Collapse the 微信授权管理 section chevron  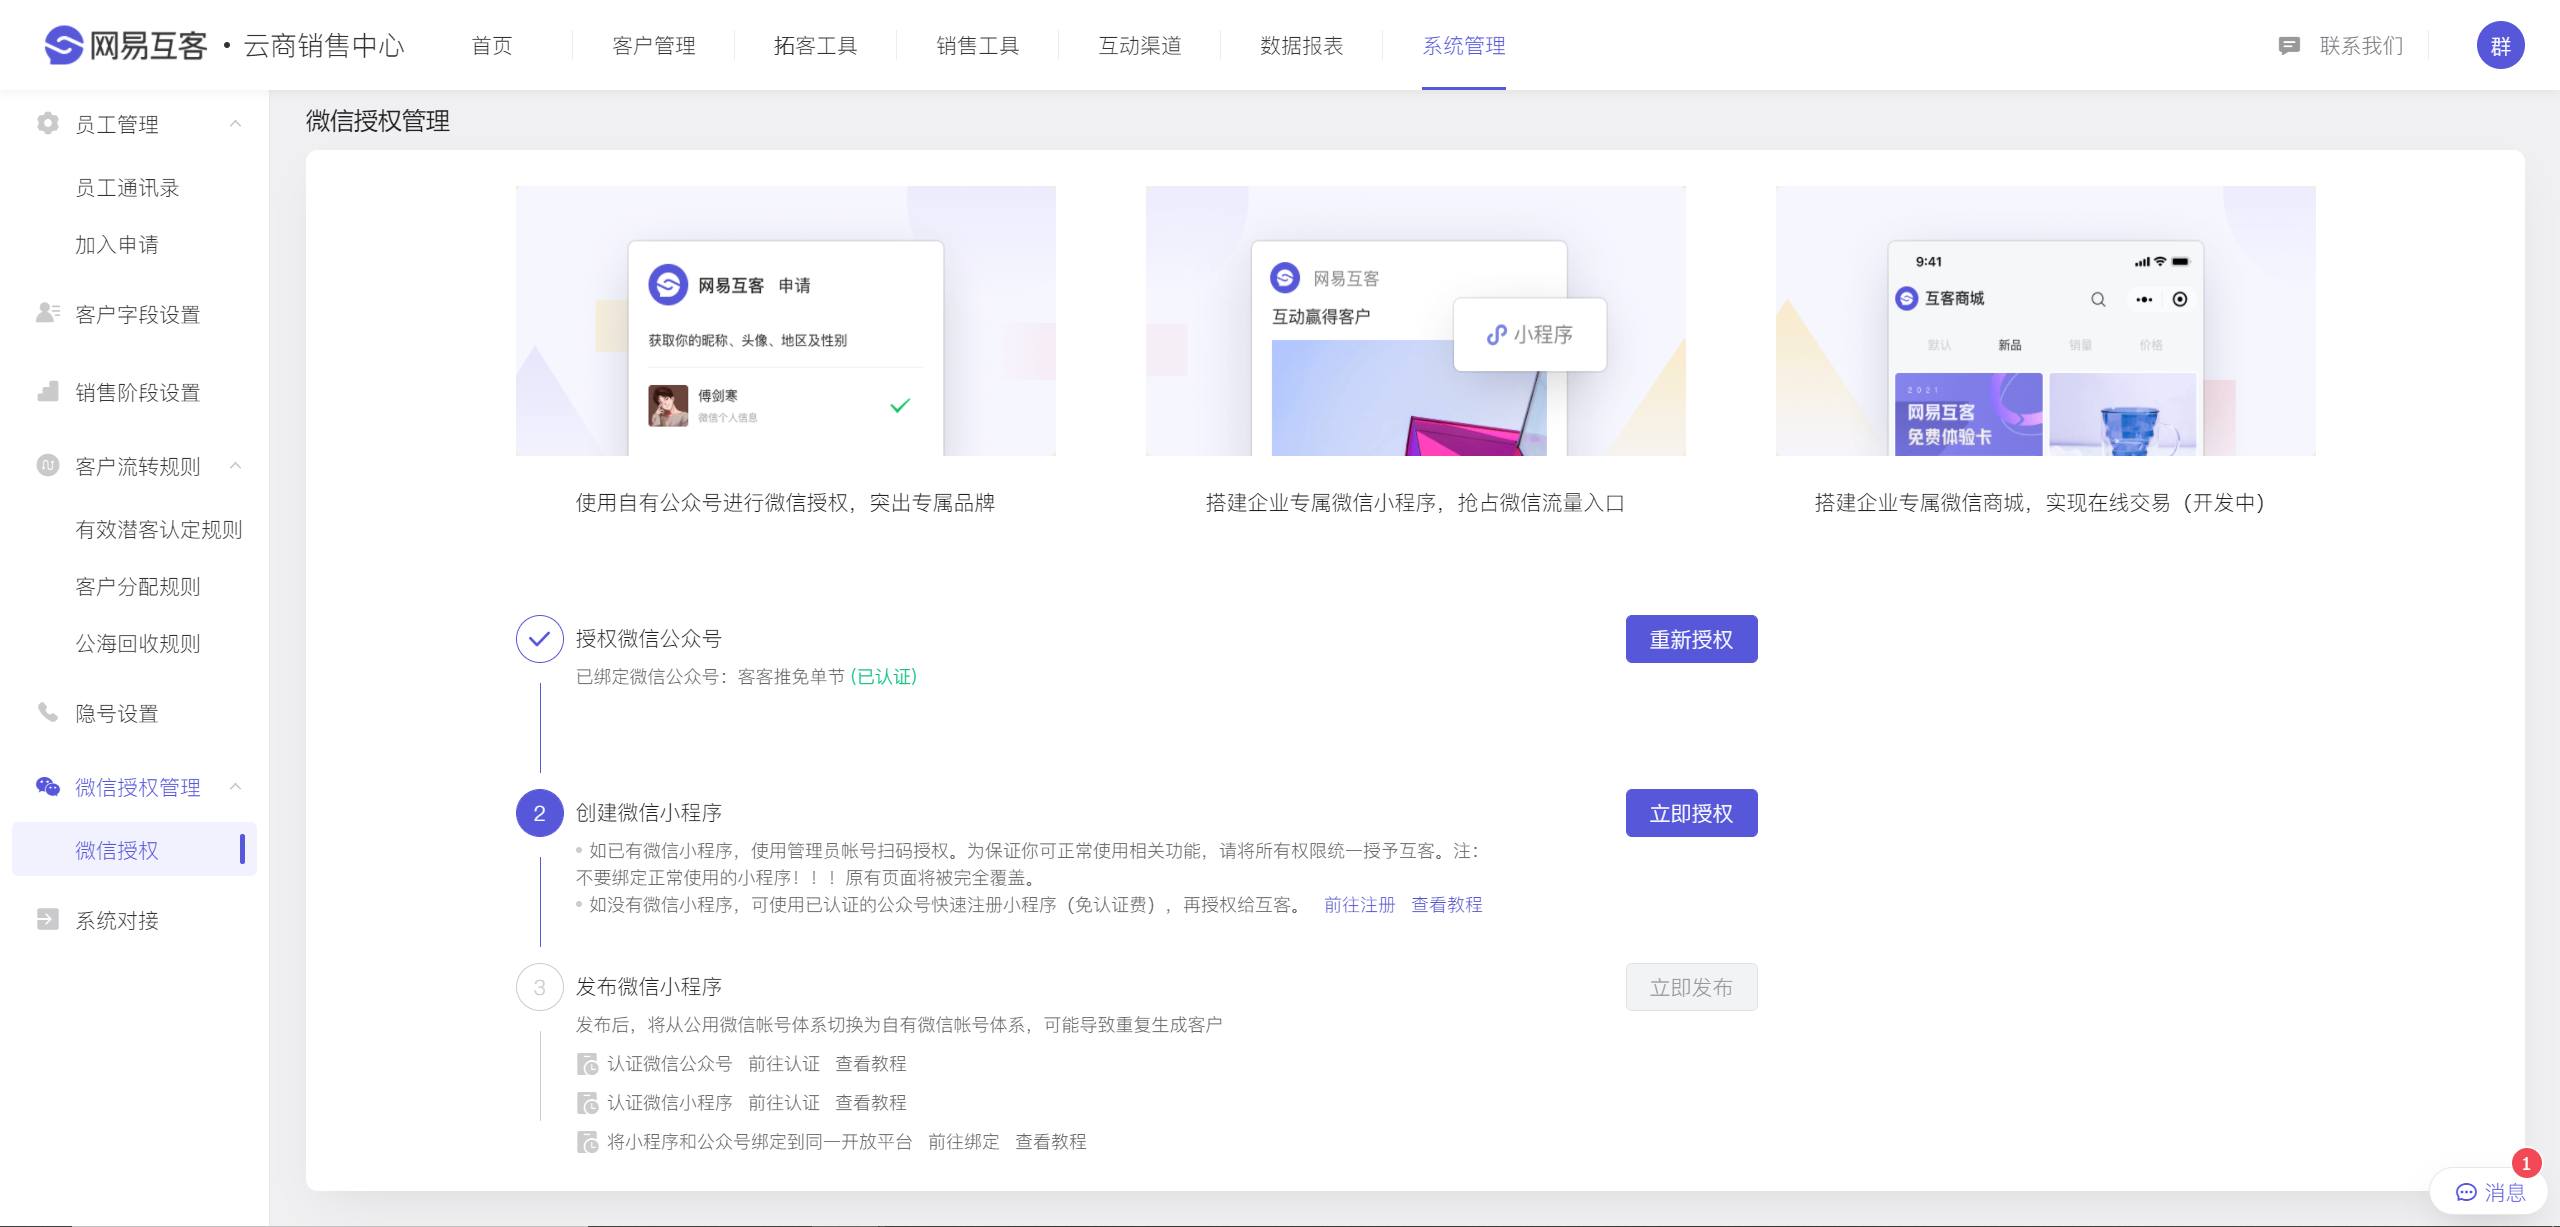click(236, 786)
